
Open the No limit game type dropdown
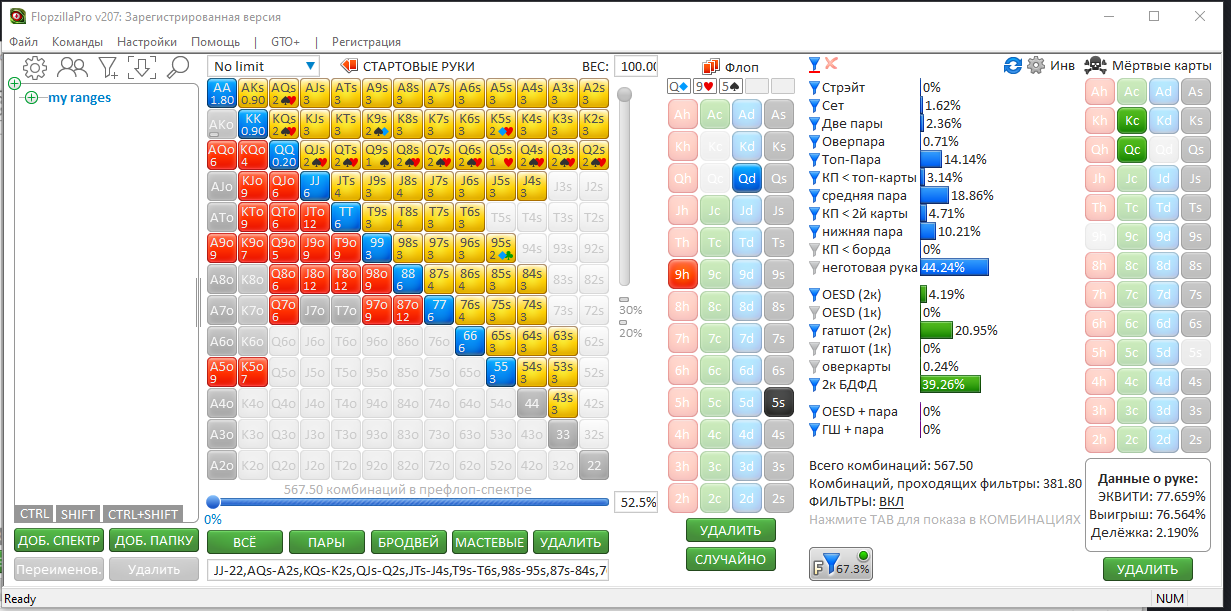click(264, 66)
